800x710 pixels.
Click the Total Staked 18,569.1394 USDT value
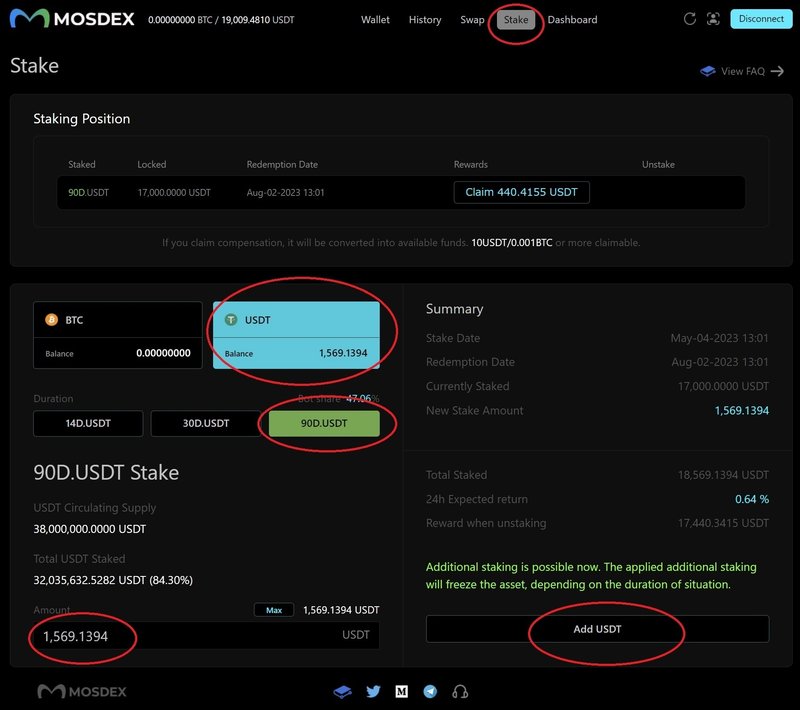(723, 475)
